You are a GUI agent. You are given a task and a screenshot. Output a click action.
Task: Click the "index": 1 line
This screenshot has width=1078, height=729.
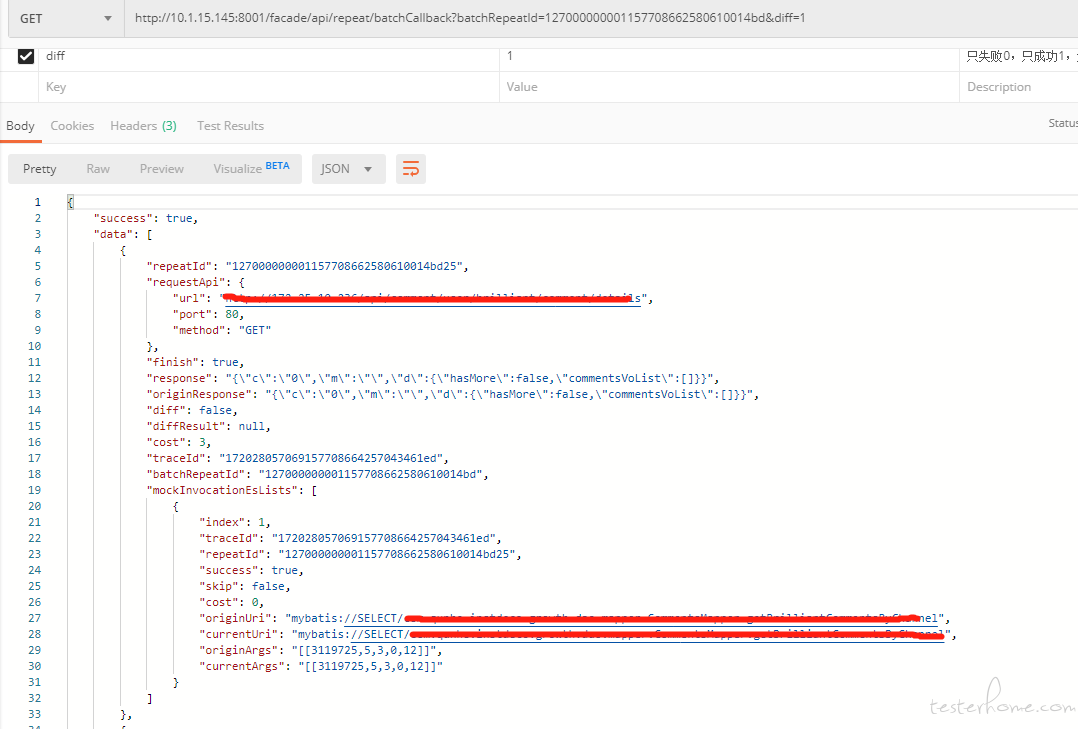coord(234,522)
